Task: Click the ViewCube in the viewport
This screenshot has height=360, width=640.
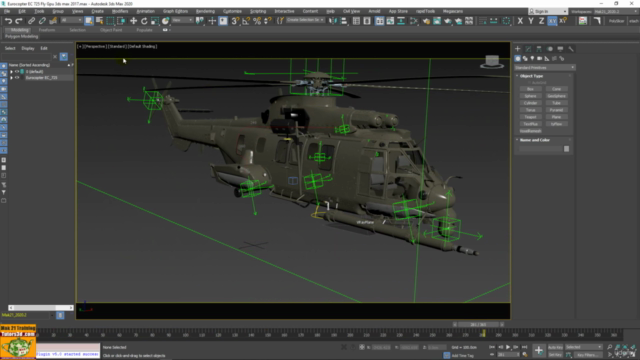Action: click(492, 62)
